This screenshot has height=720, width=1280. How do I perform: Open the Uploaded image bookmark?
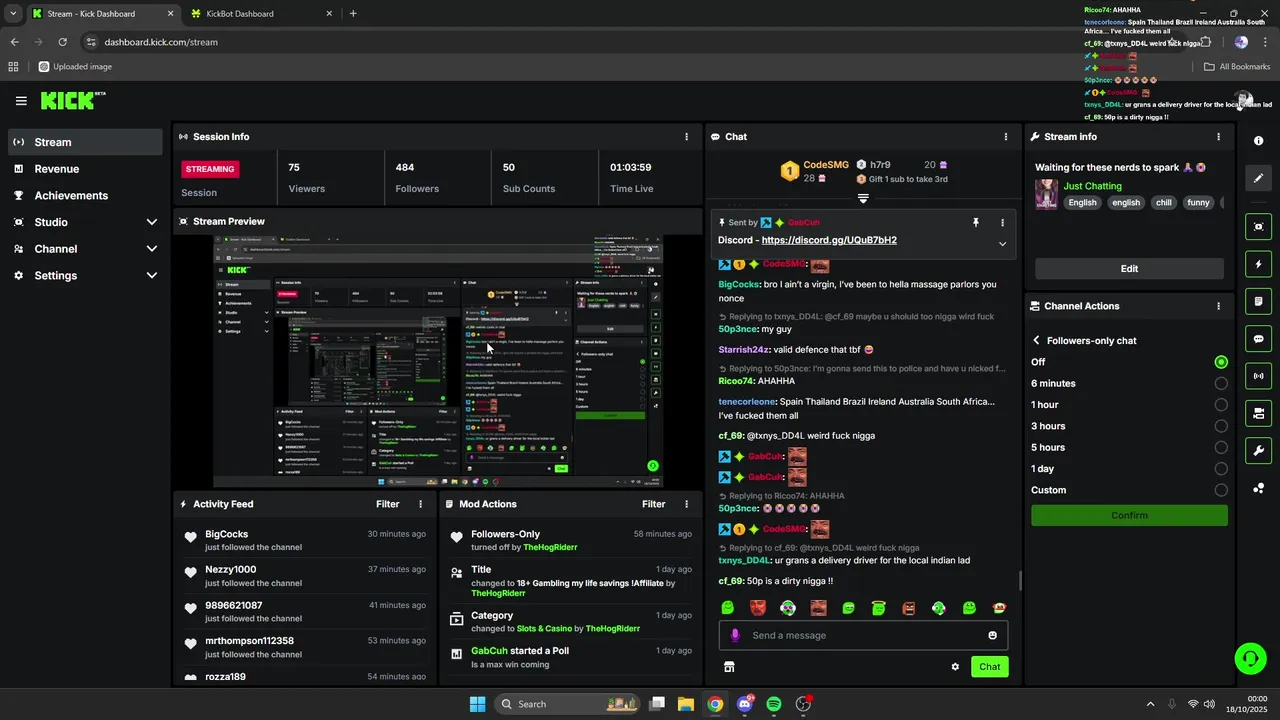click(75, 67)
